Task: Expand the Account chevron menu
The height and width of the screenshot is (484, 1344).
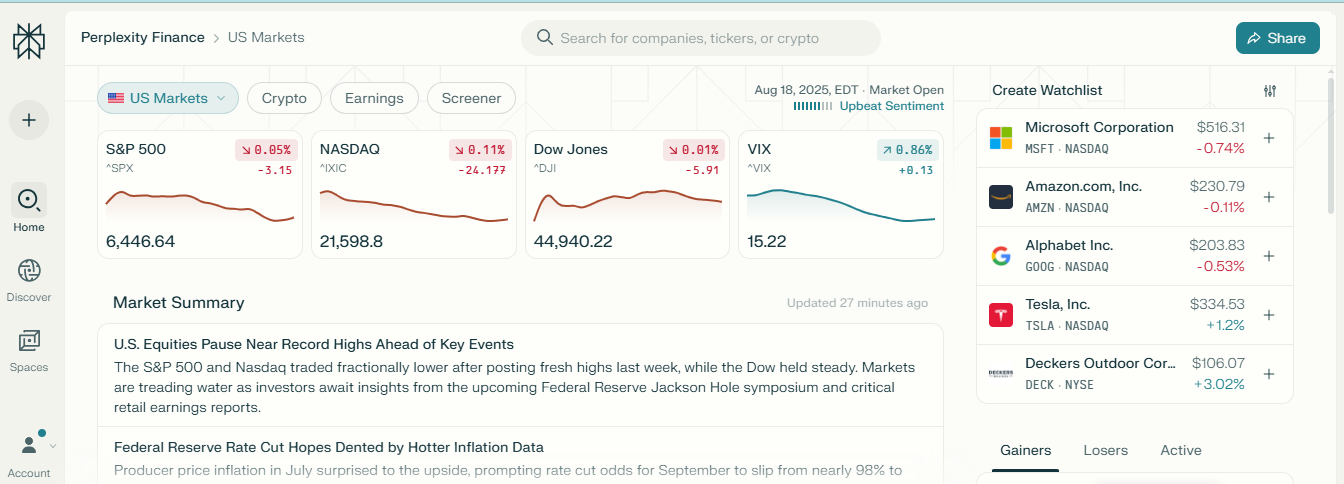Action: (x=53, y=446)
